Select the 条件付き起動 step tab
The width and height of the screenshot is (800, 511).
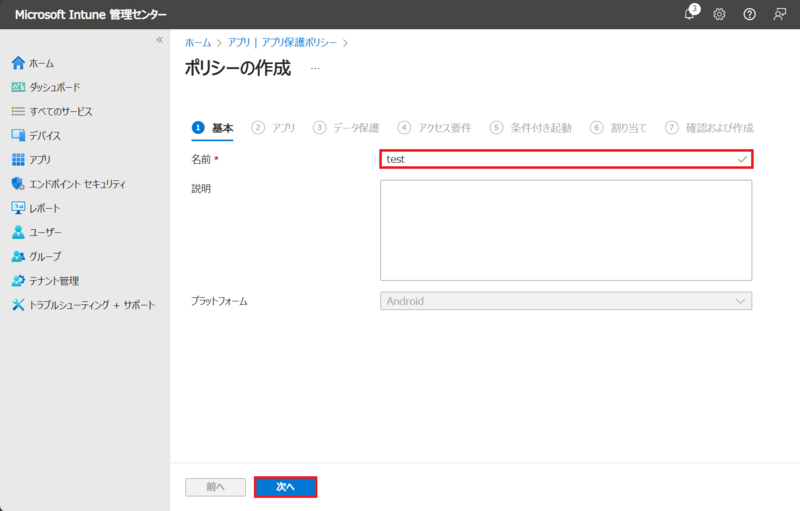click(531, 127)
